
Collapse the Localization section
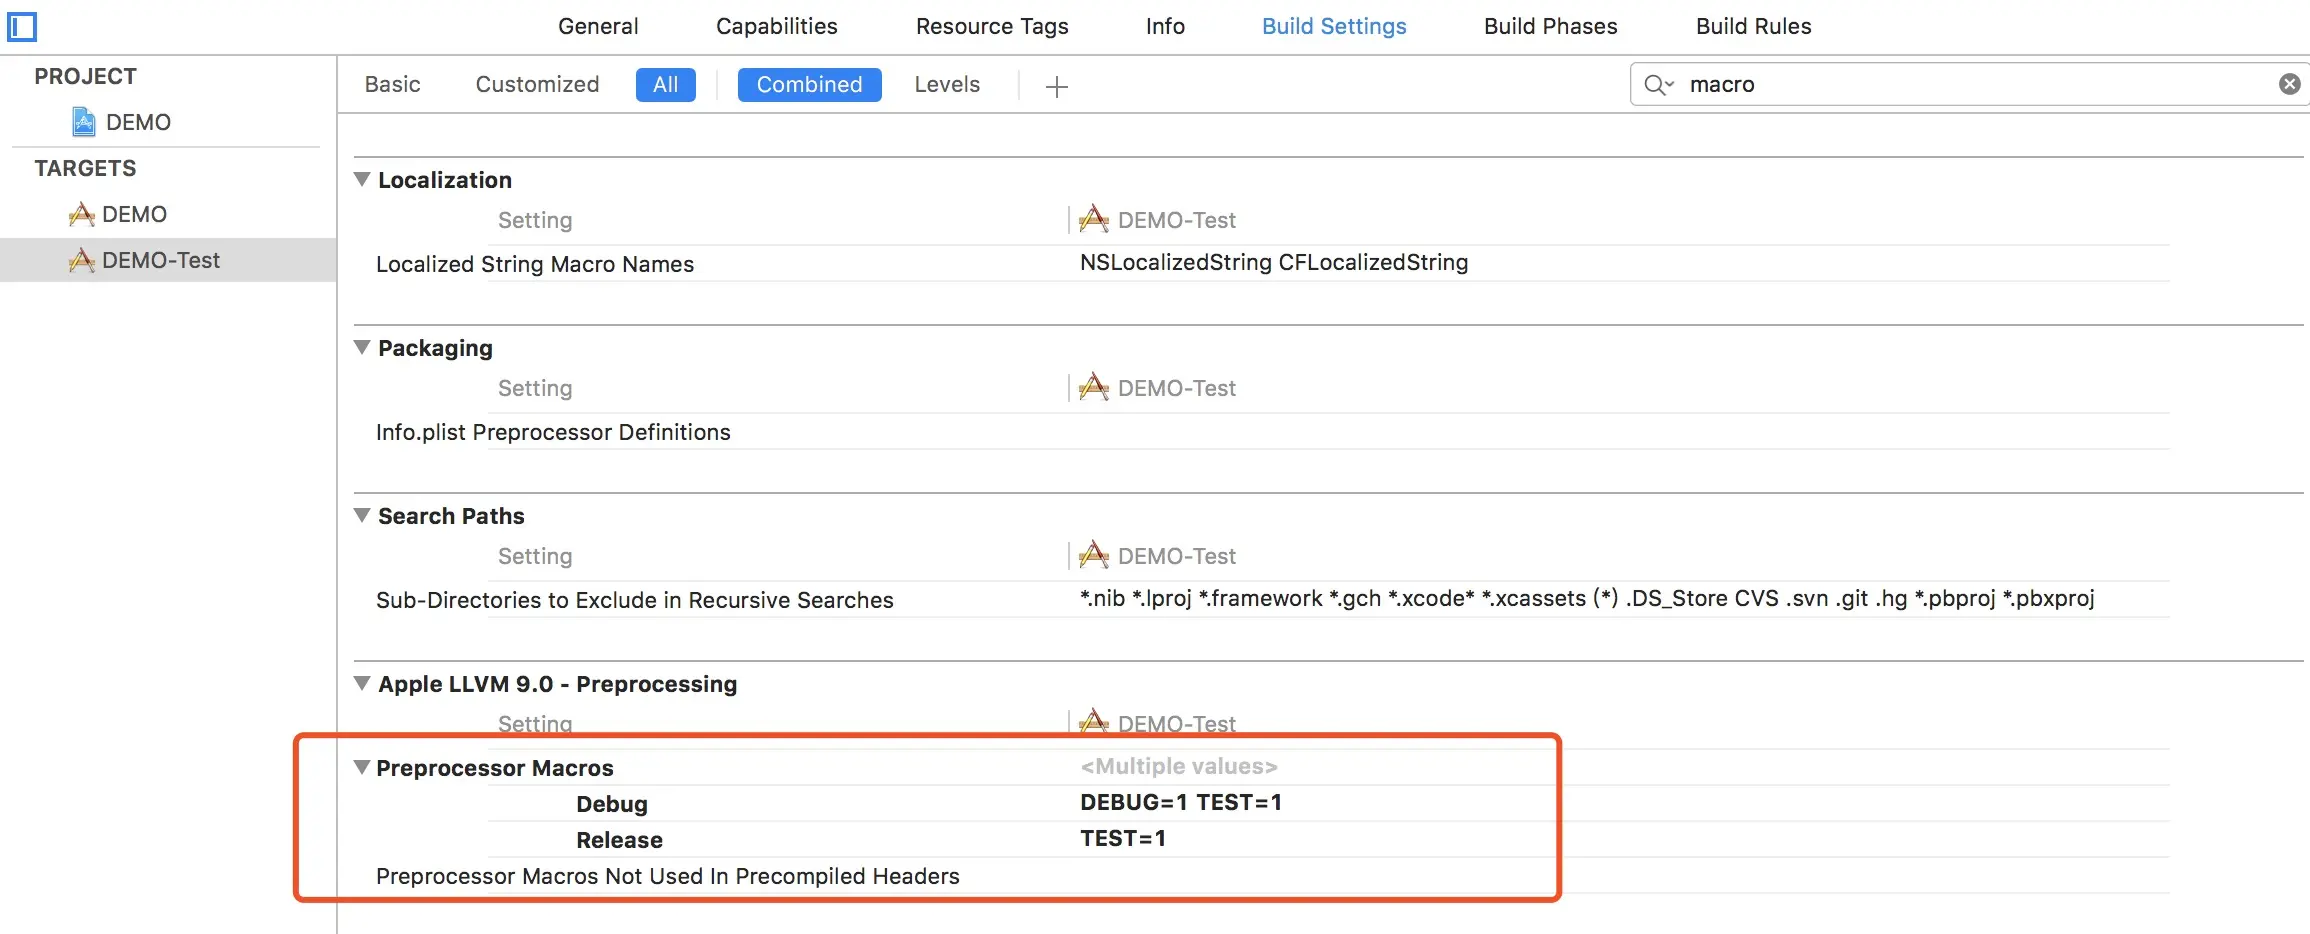click(362, 180)
